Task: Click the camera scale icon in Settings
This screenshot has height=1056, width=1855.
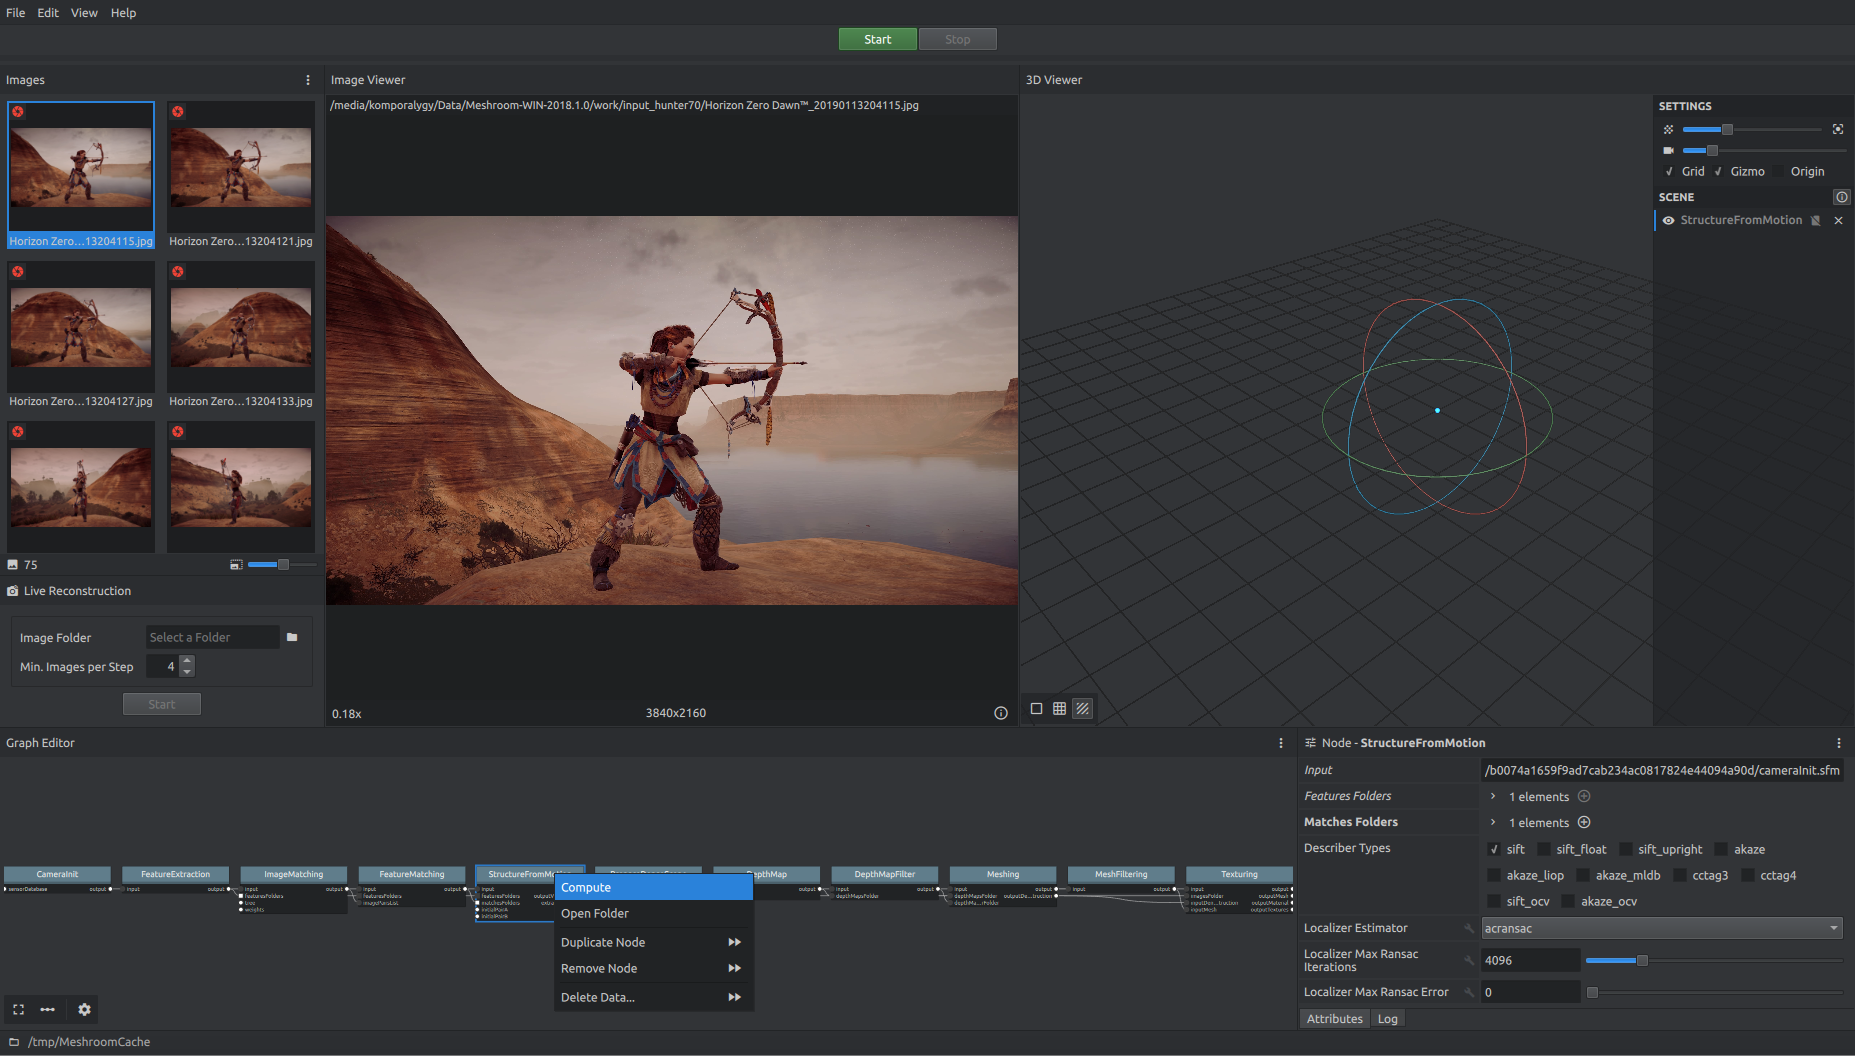Action: [x=1668, y=150]
